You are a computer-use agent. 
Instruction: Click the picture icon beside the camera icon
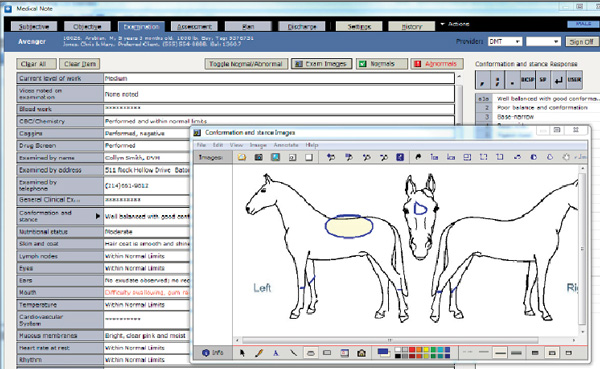pos(276,157)
